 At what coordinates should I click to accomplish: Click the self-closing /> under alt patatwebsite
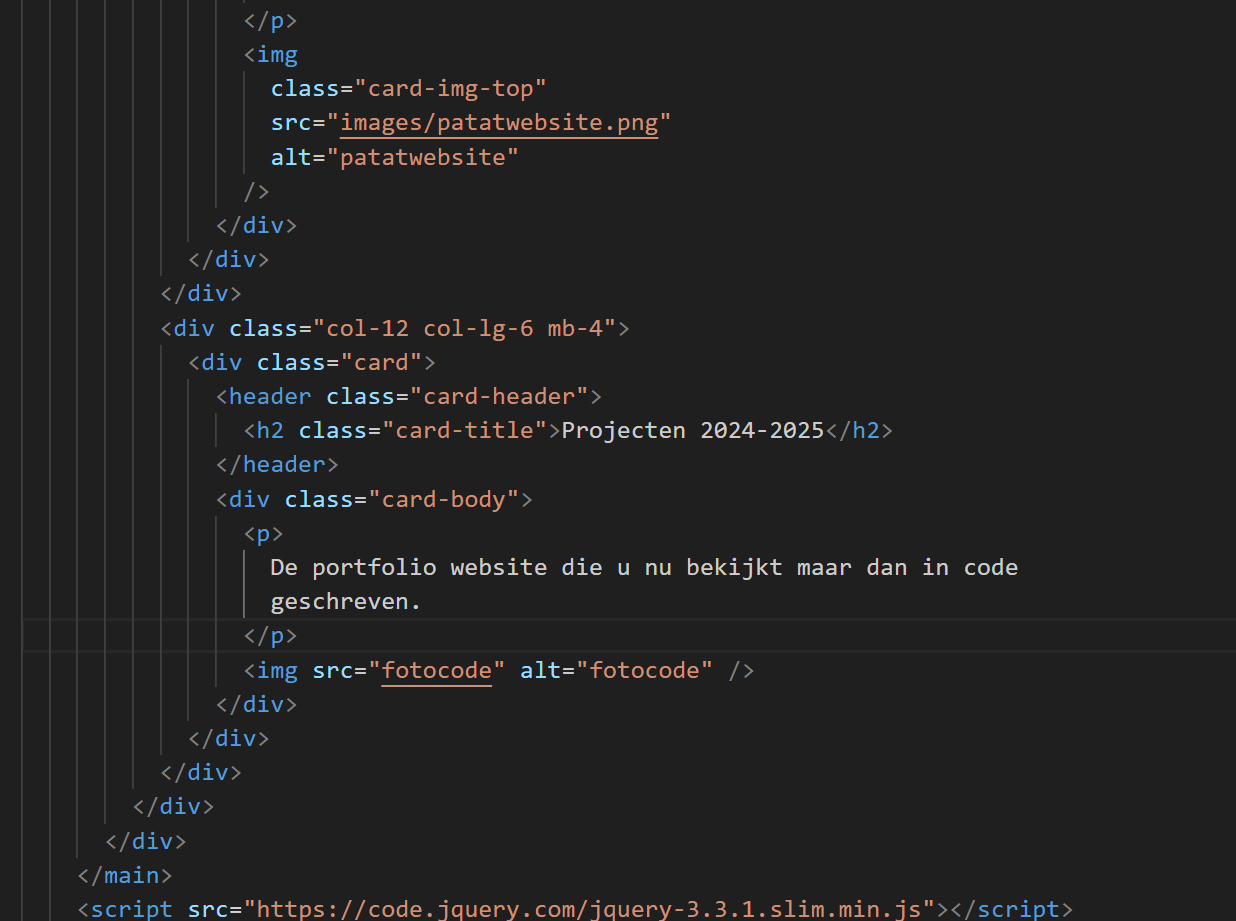point(257,191)
